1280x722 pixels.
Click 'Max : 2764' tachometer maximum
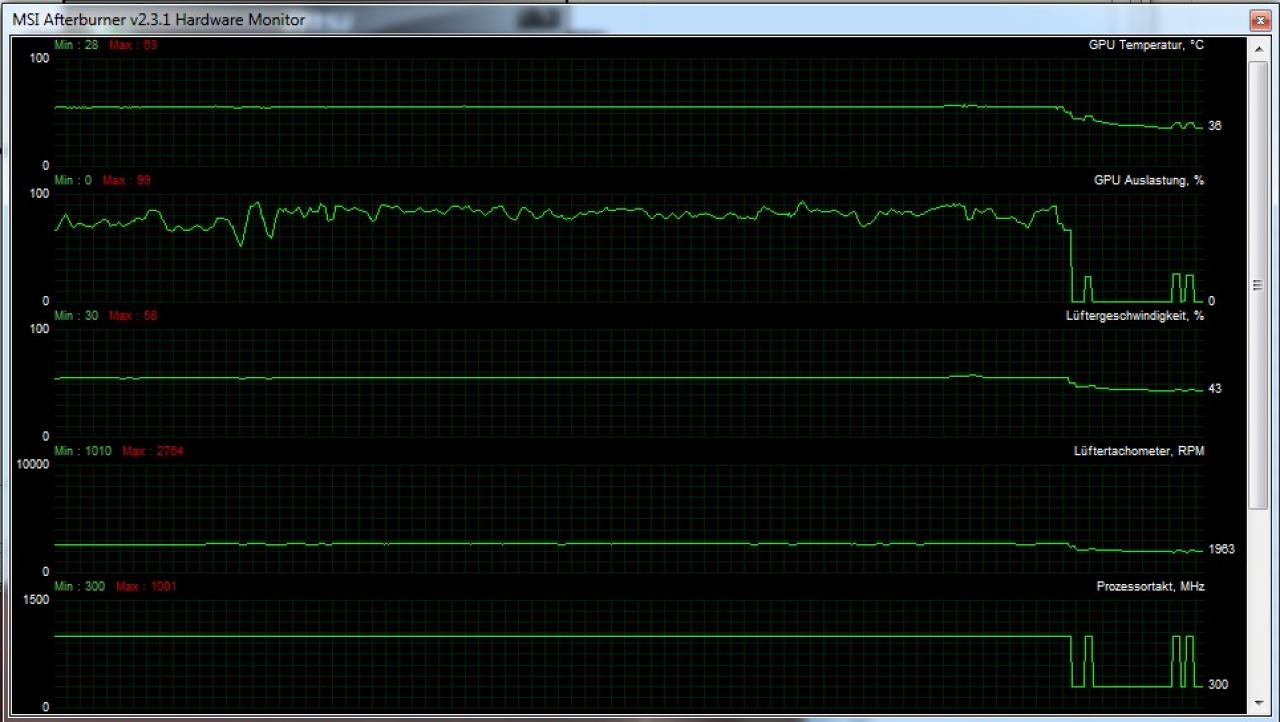(x=152, y=451)
